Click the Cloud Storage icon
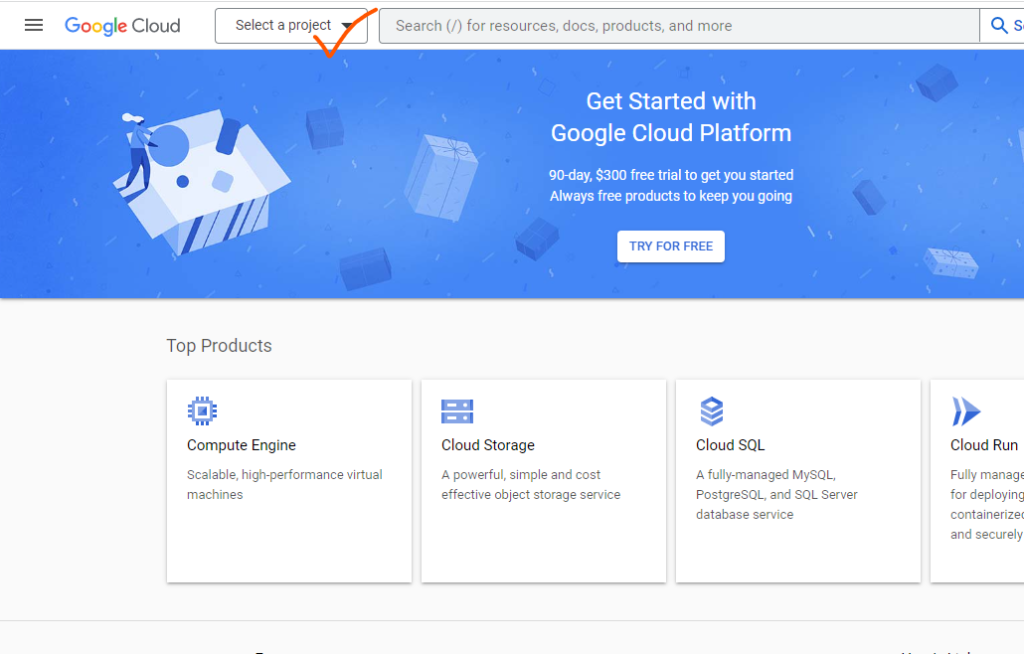The height and width of the screenshot is (654, 1024). point(457,411)
